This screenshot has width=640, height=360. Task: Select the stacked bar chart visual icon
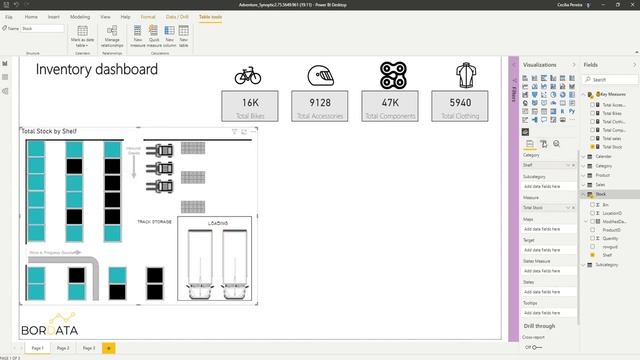click(525, 78)
